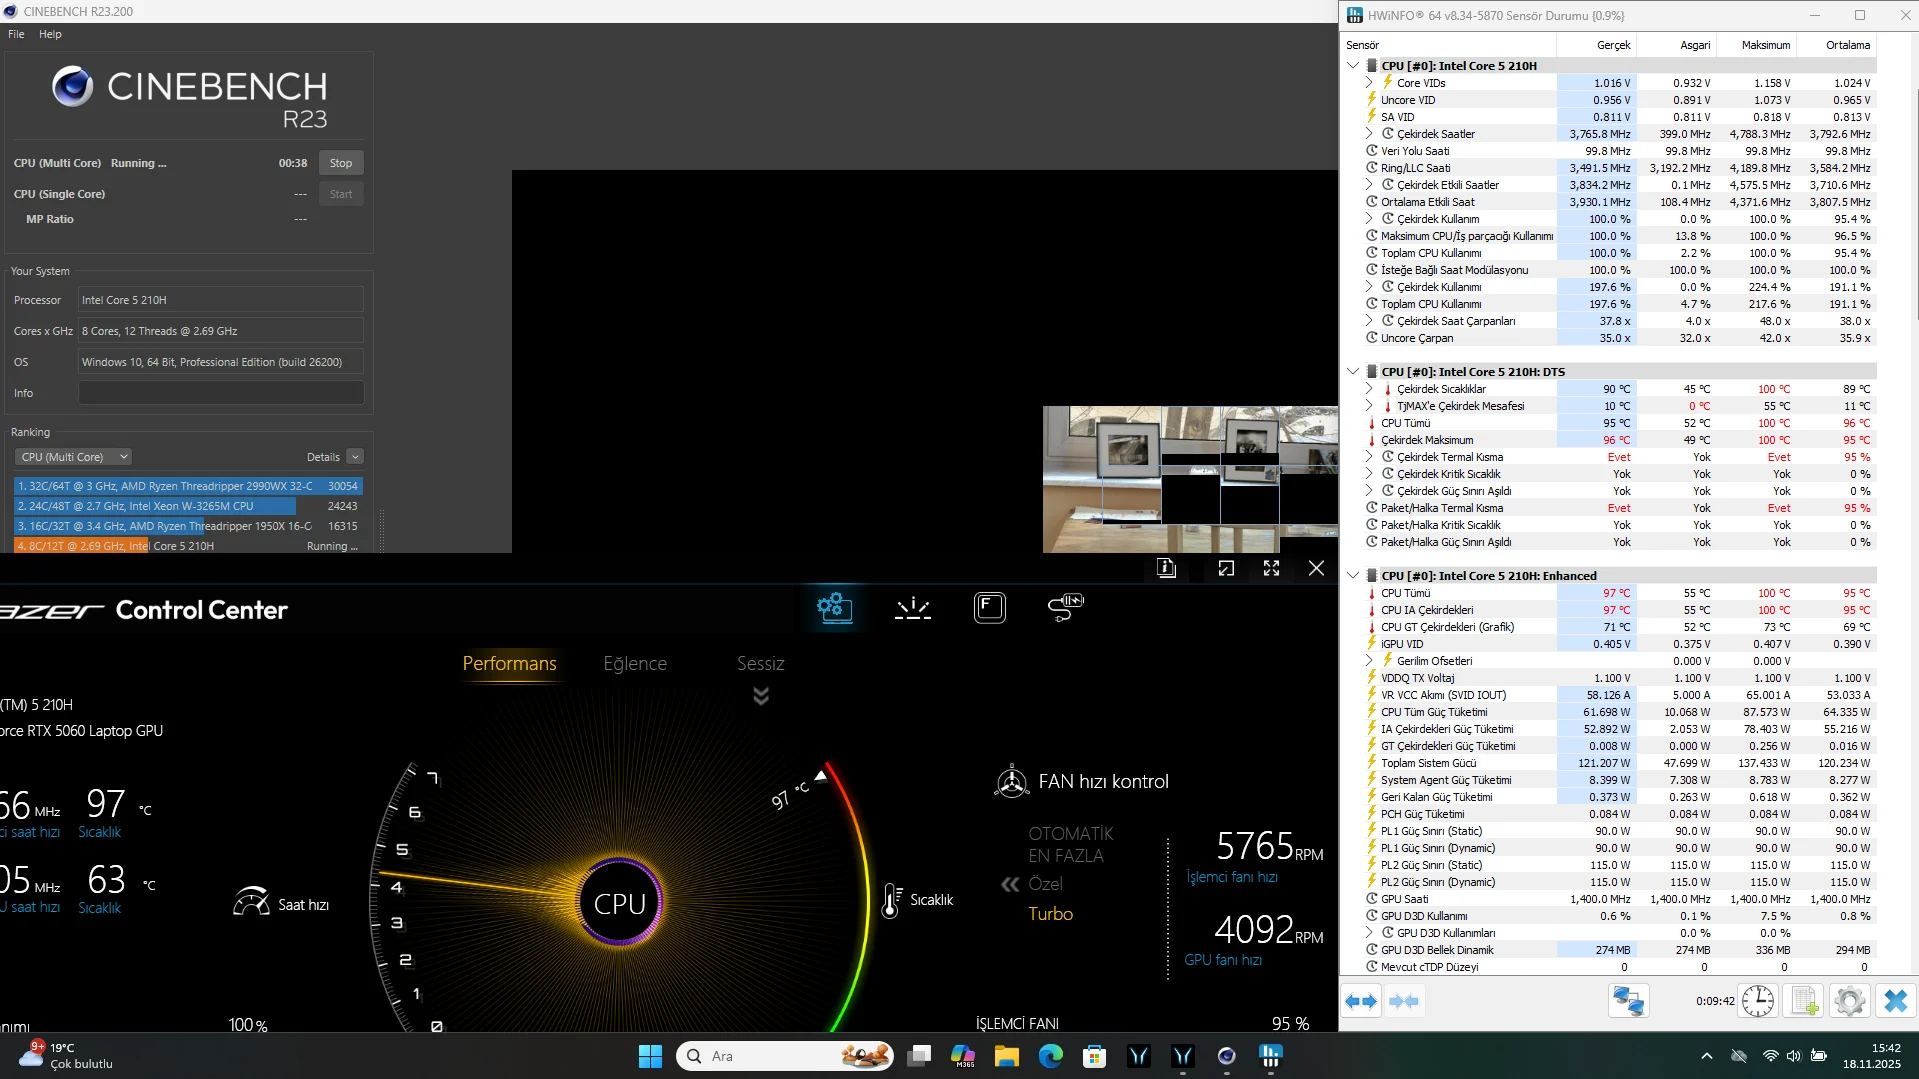1919x1079 pixels.
Task: Click the HWiNFO network computers icon
Action: (1628, 1001)
